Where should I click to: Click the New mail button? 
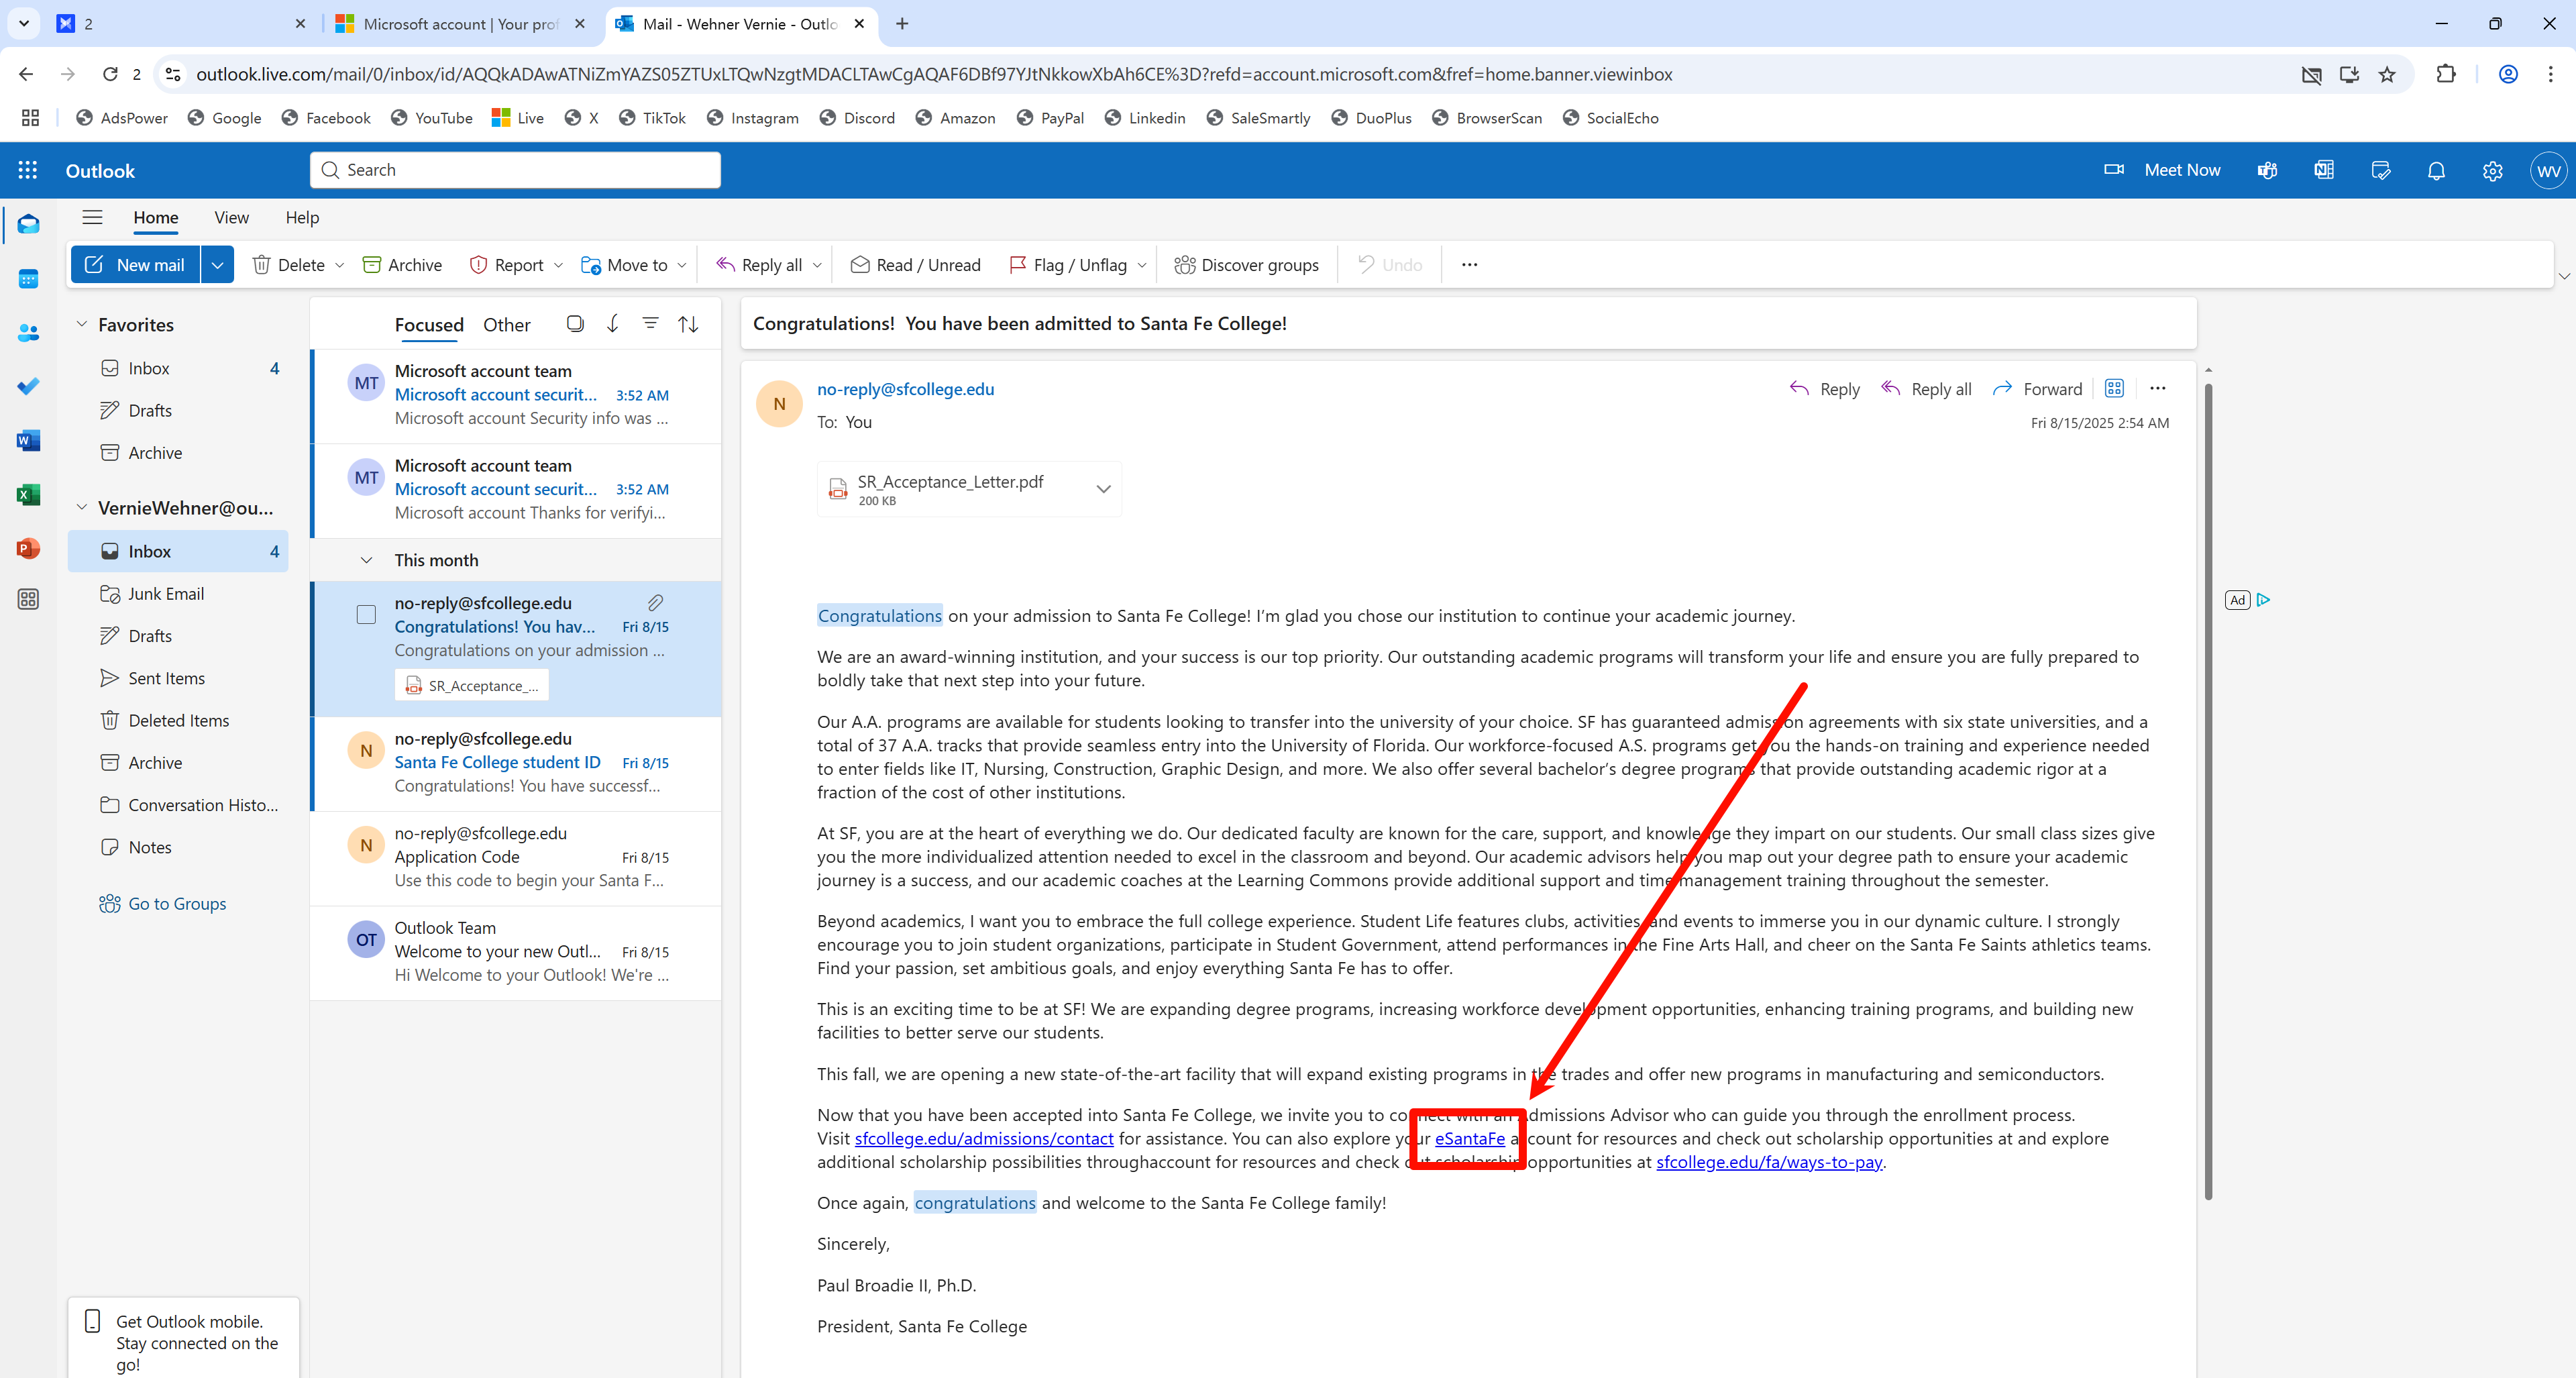point(136,264)
